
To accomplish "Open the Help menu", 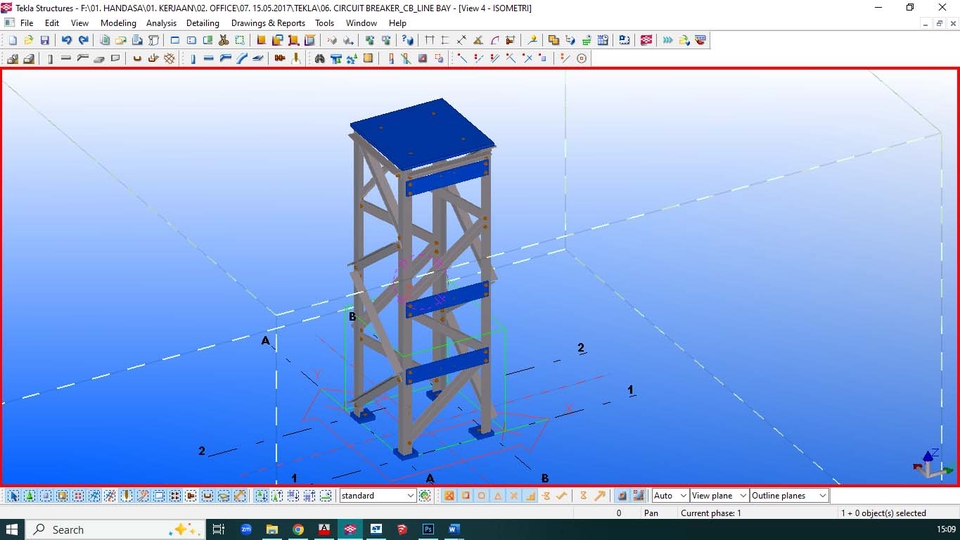I will coord(397,23).
